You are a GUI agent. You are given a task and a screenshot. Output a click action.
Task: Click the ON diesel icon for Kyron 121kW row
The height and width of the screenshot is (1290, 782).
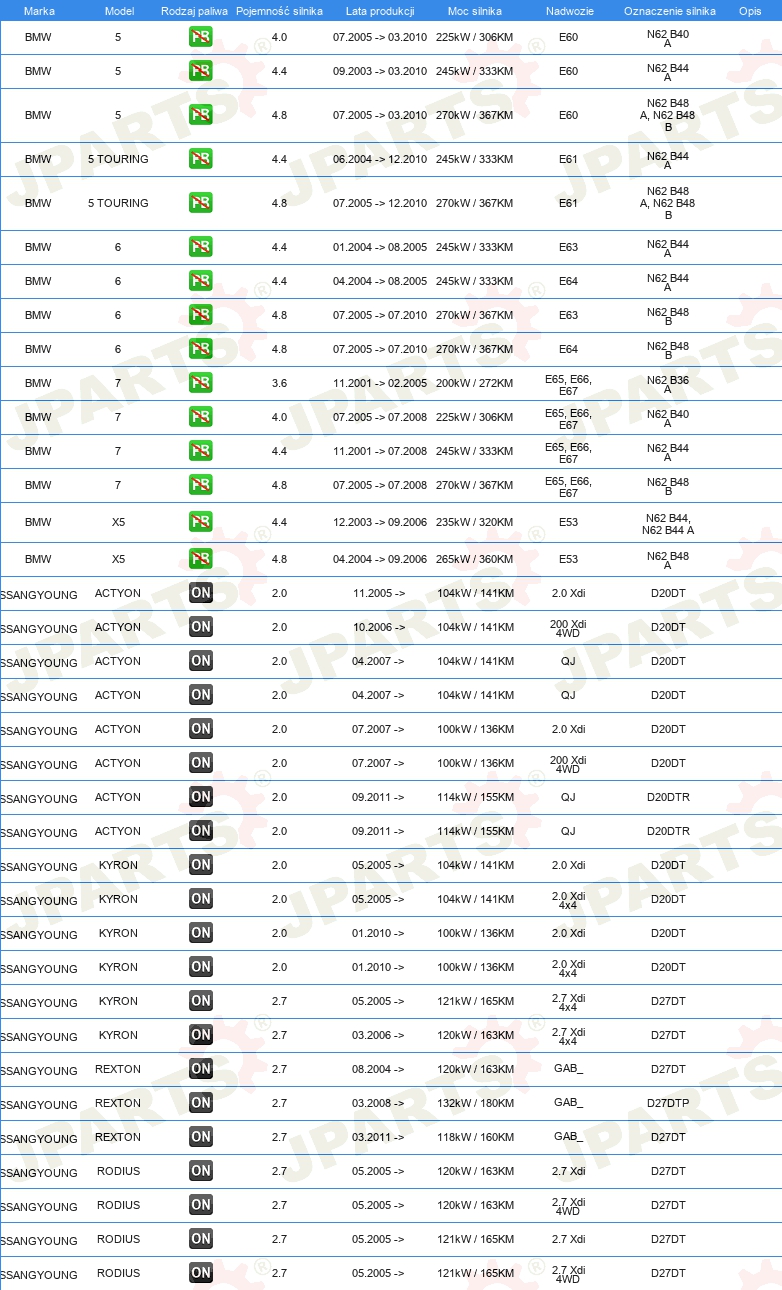click(201, 1001)
